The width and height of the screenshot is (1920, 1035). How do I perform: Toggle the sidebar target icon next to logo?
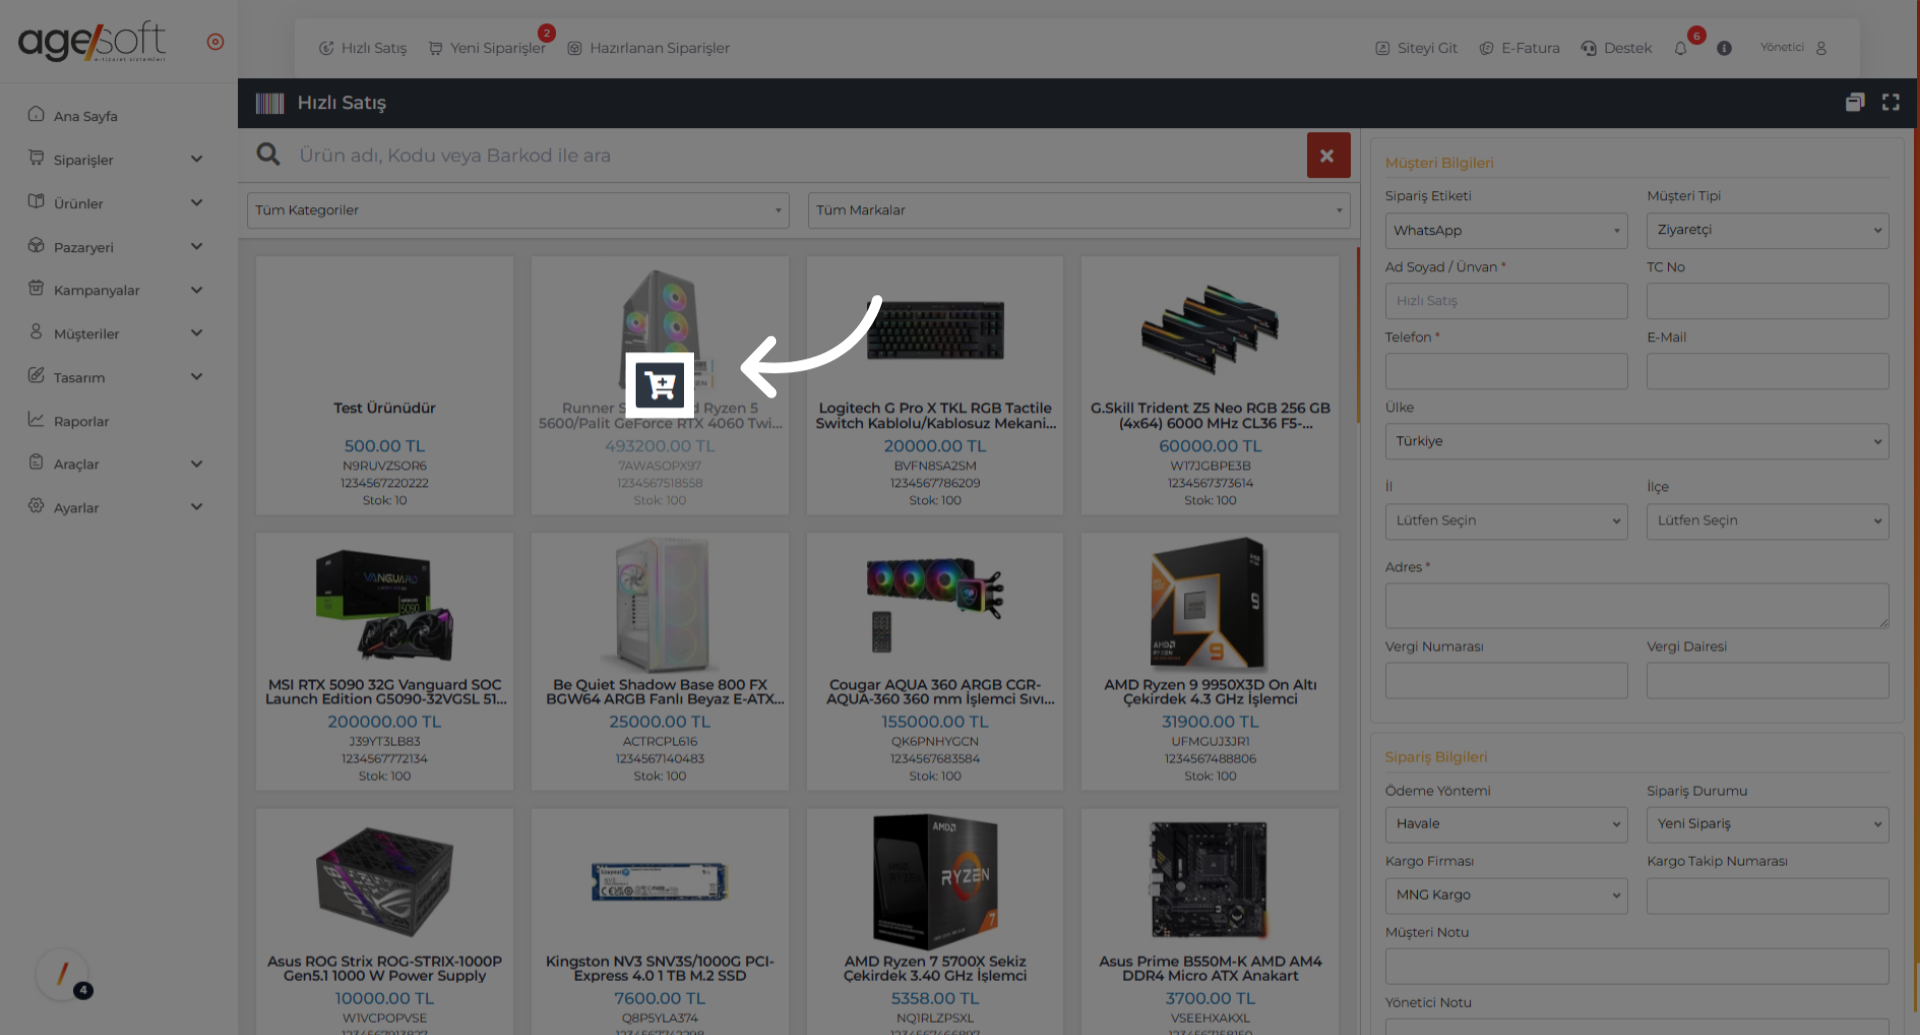point(215,42)
